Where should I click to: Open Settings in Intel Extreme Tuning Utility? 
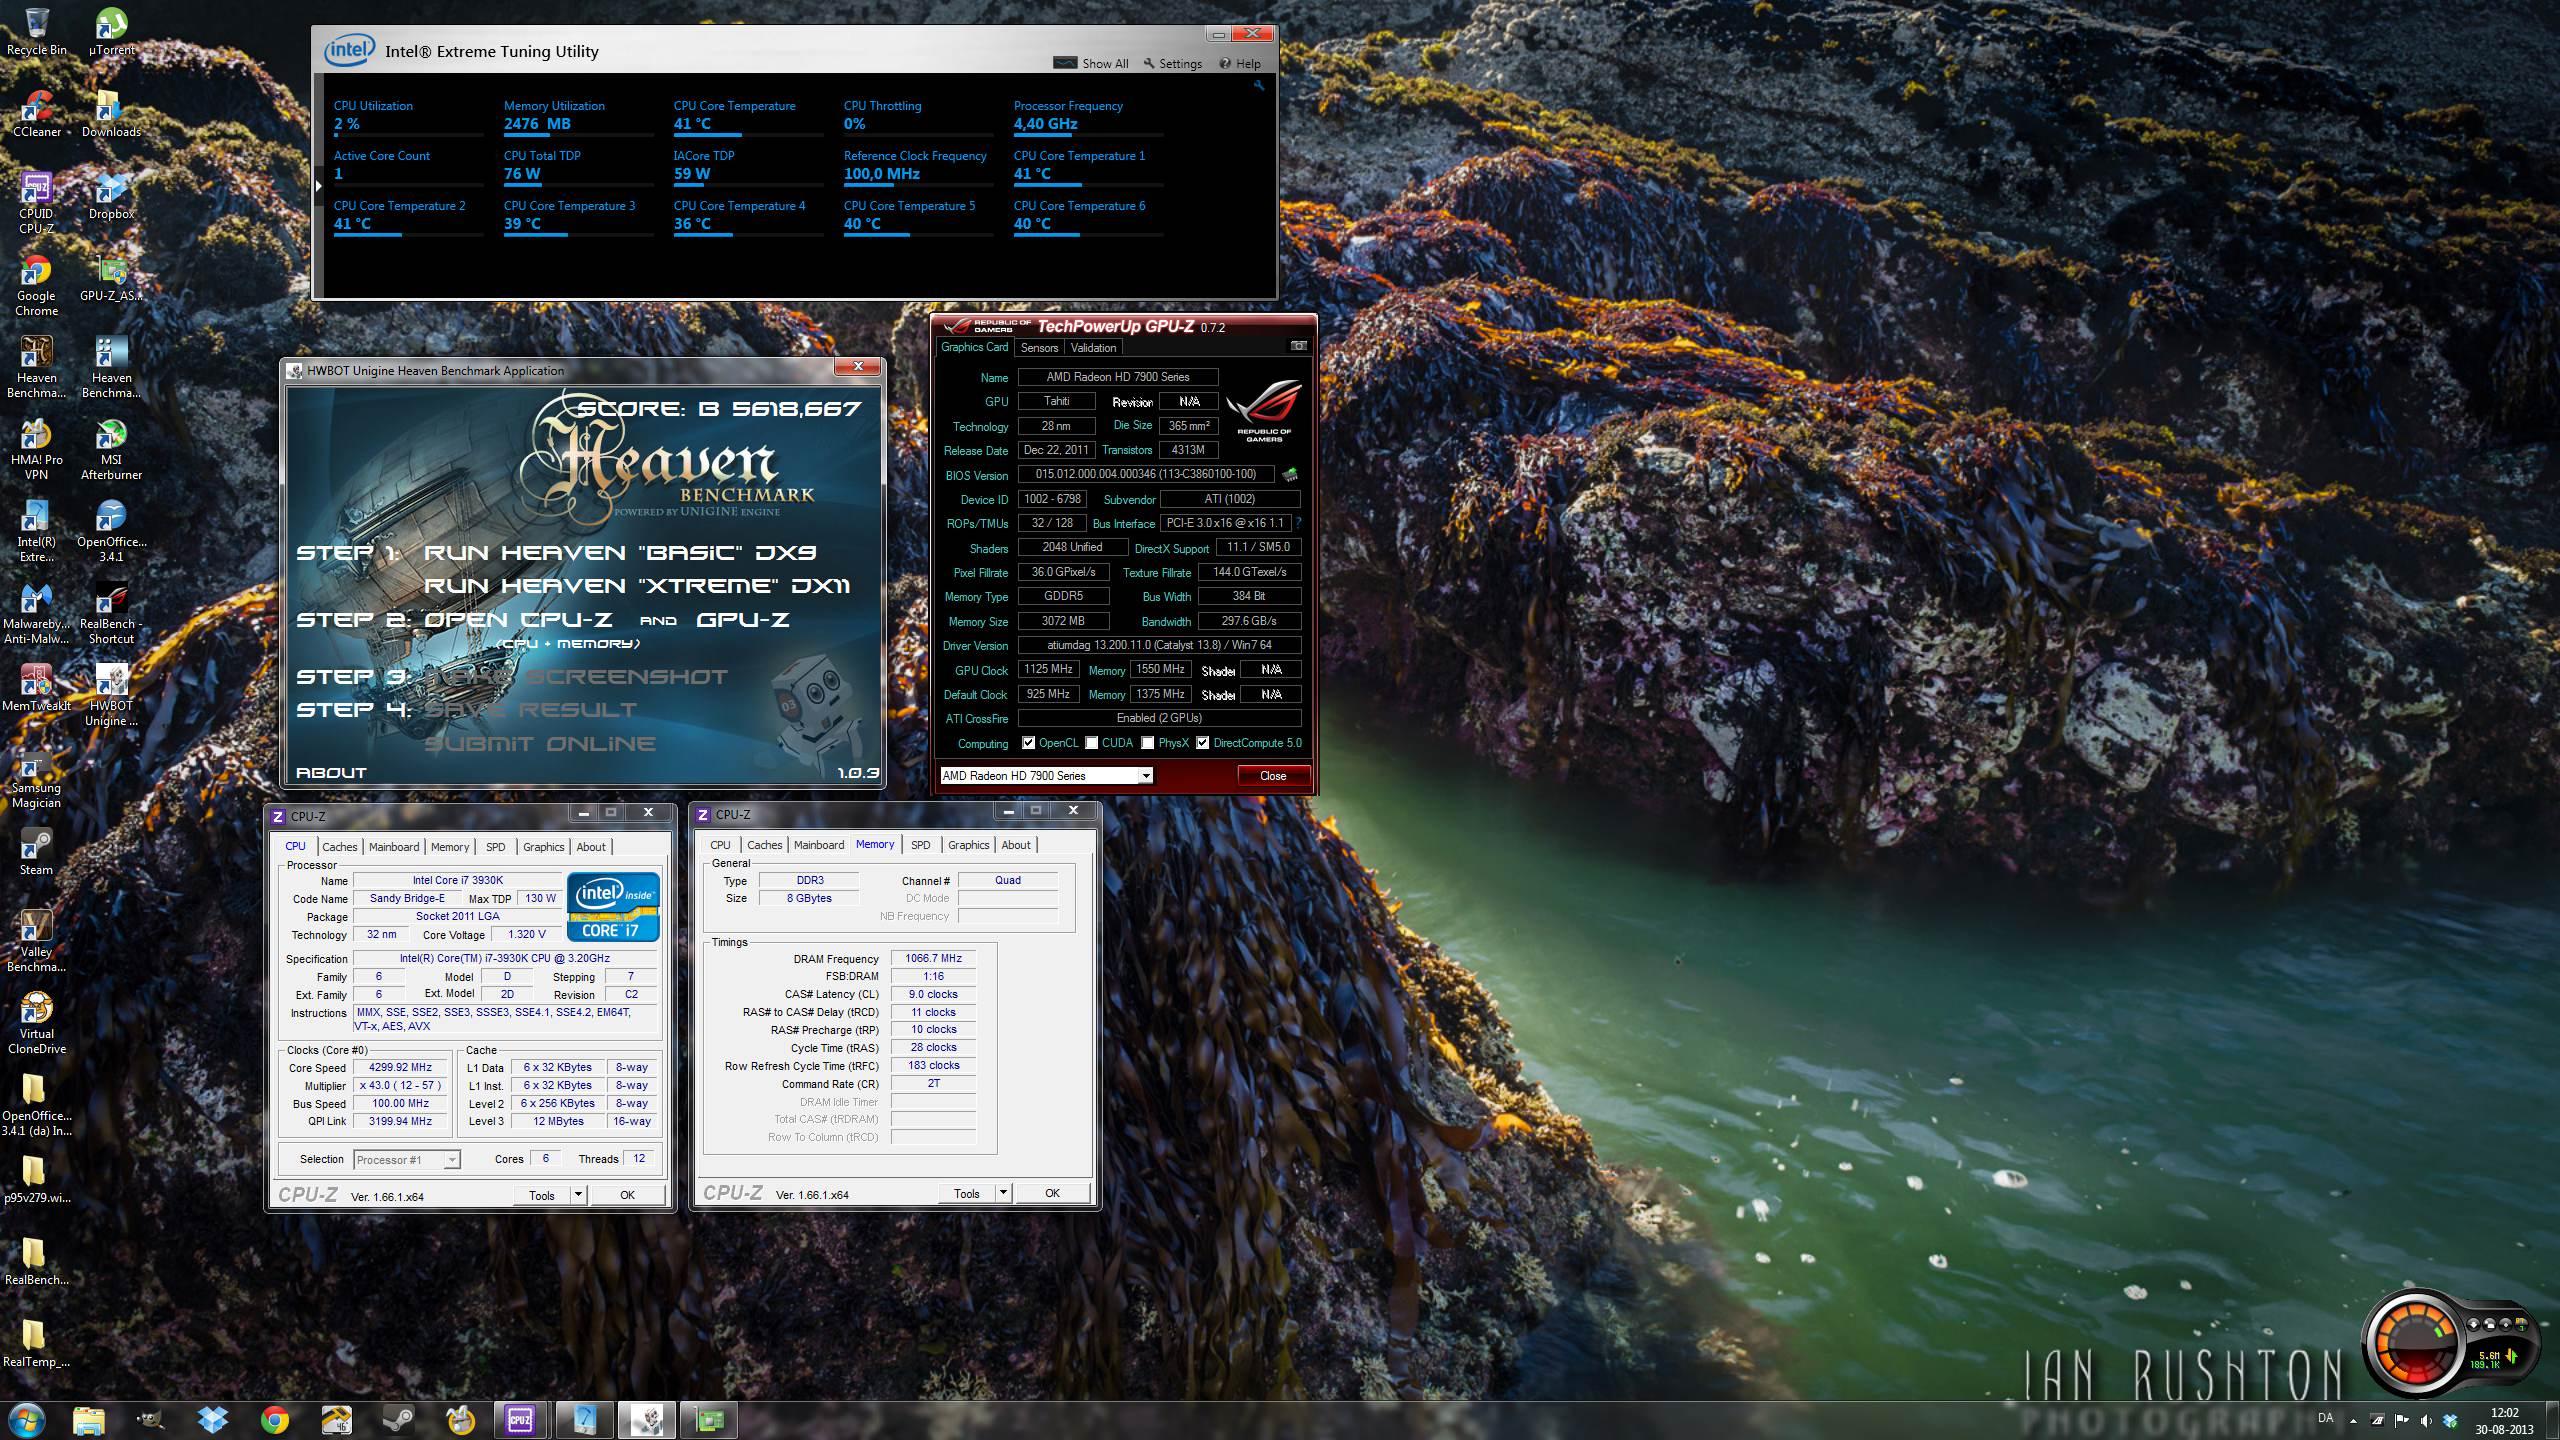(1173, 63)
